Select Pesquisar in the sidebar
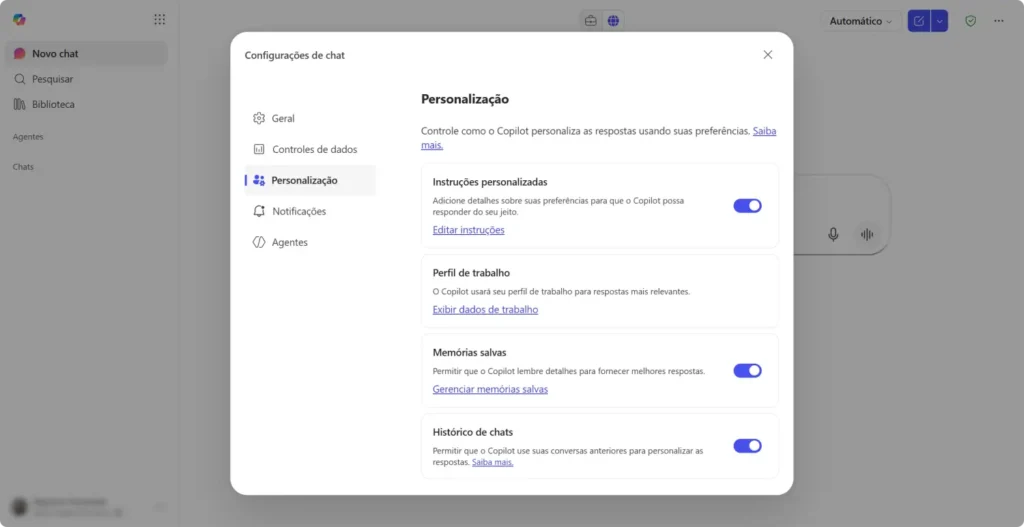1024x527 pixels. [86, 79]
